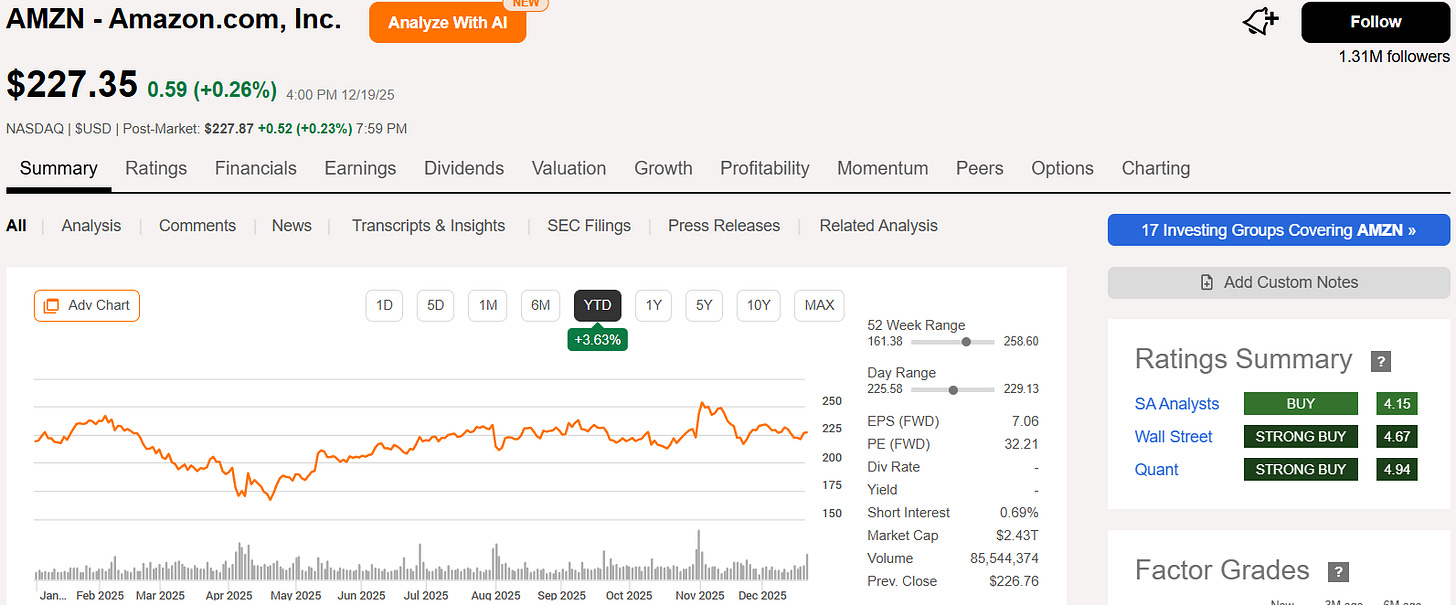This screenshot has height=605, width=1456.
Task: Click the Prev. Close value $226.76
Action: point(1014,581)
